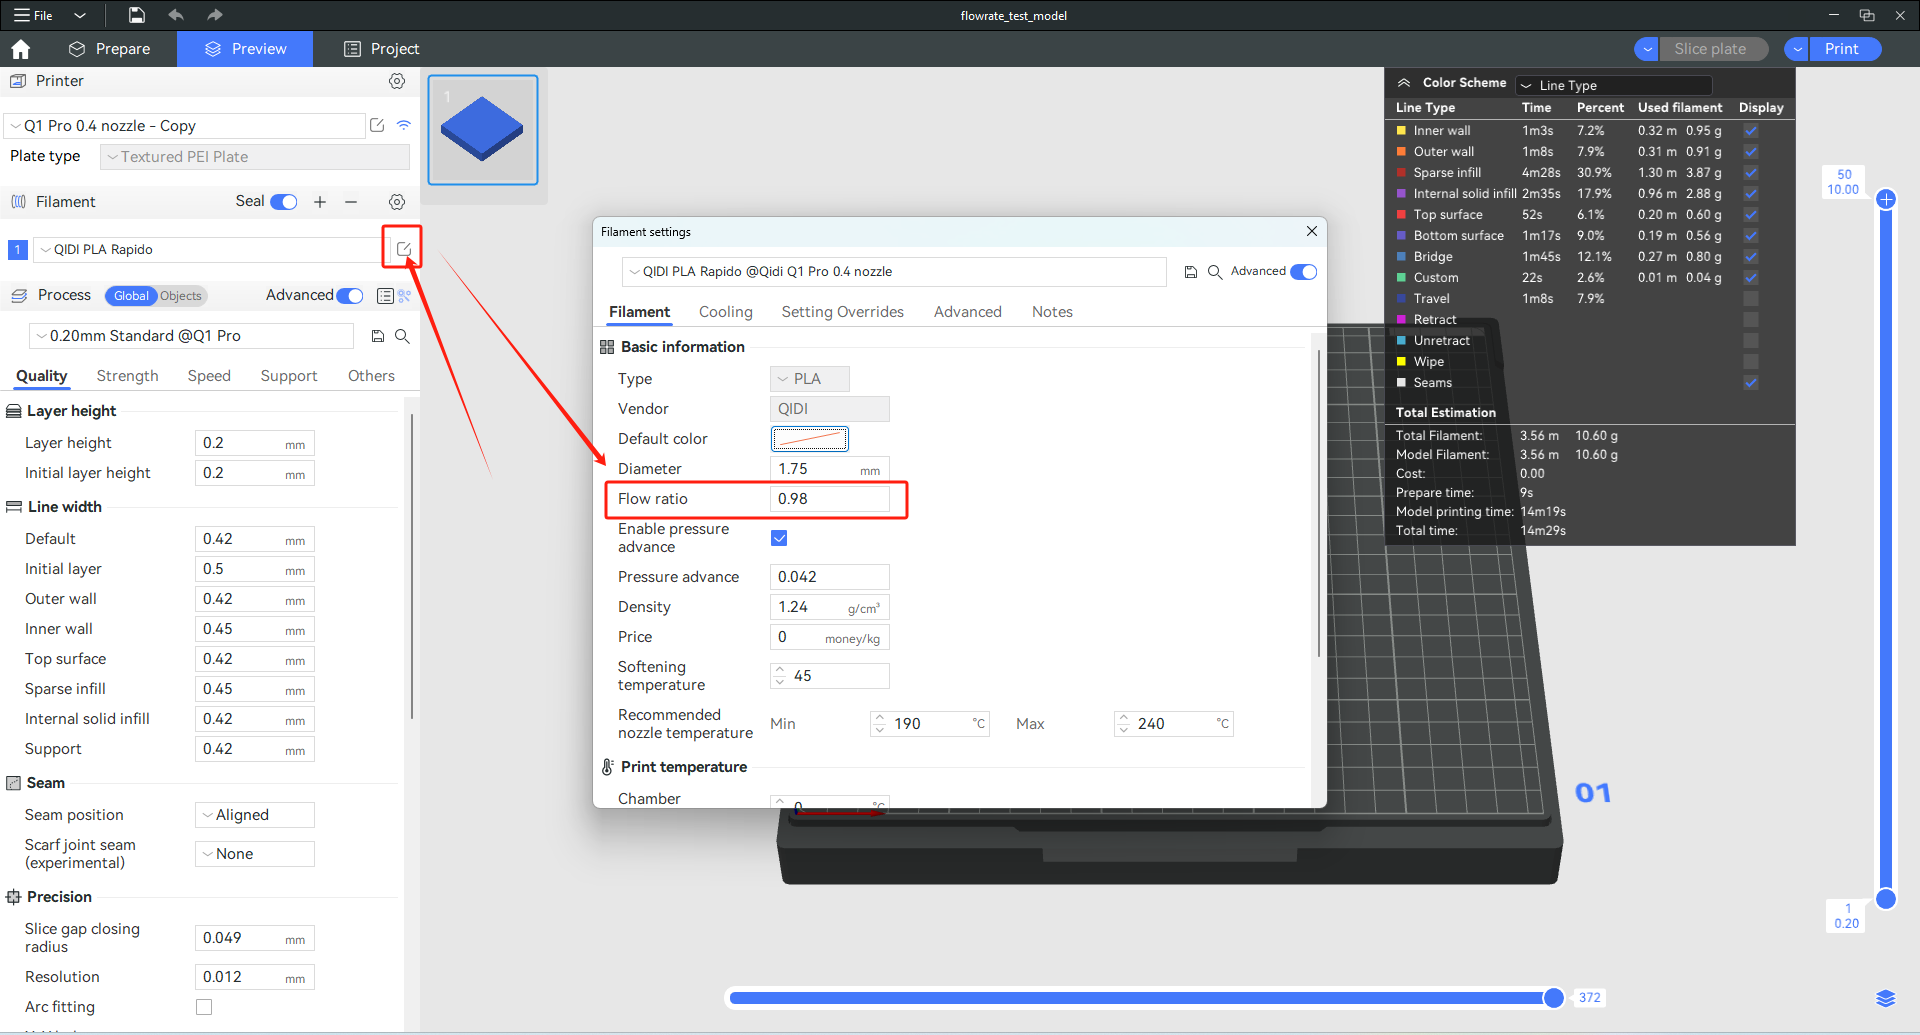This screenshot has height=1035, width=1920.
Task: Uncheck Enable pressure advance checkbox
Action: click(779, 538)
